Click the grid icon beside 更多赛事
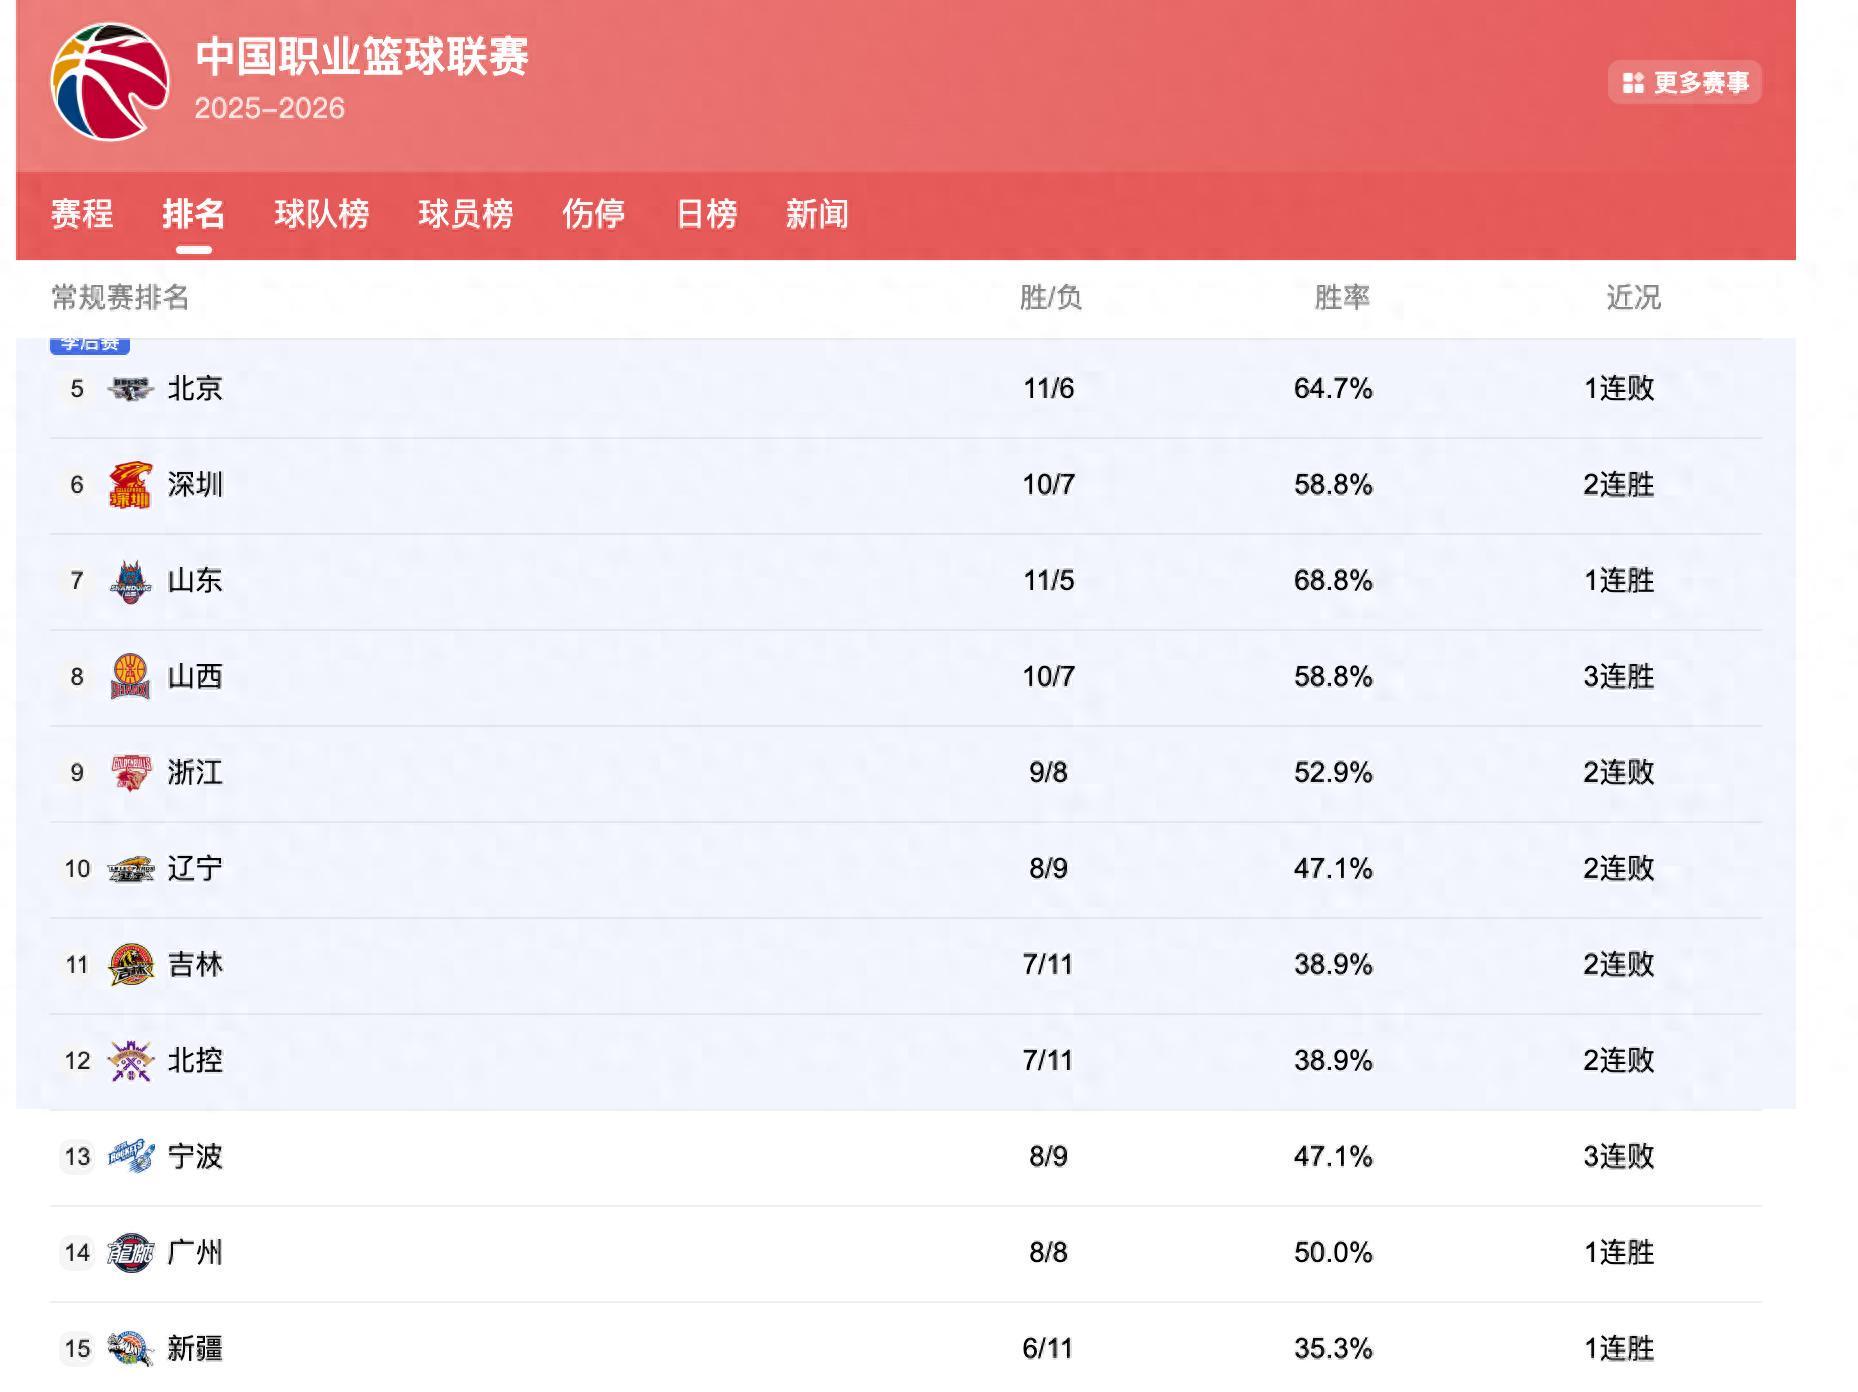The image size is (1858, 1392). point(1634,83)
